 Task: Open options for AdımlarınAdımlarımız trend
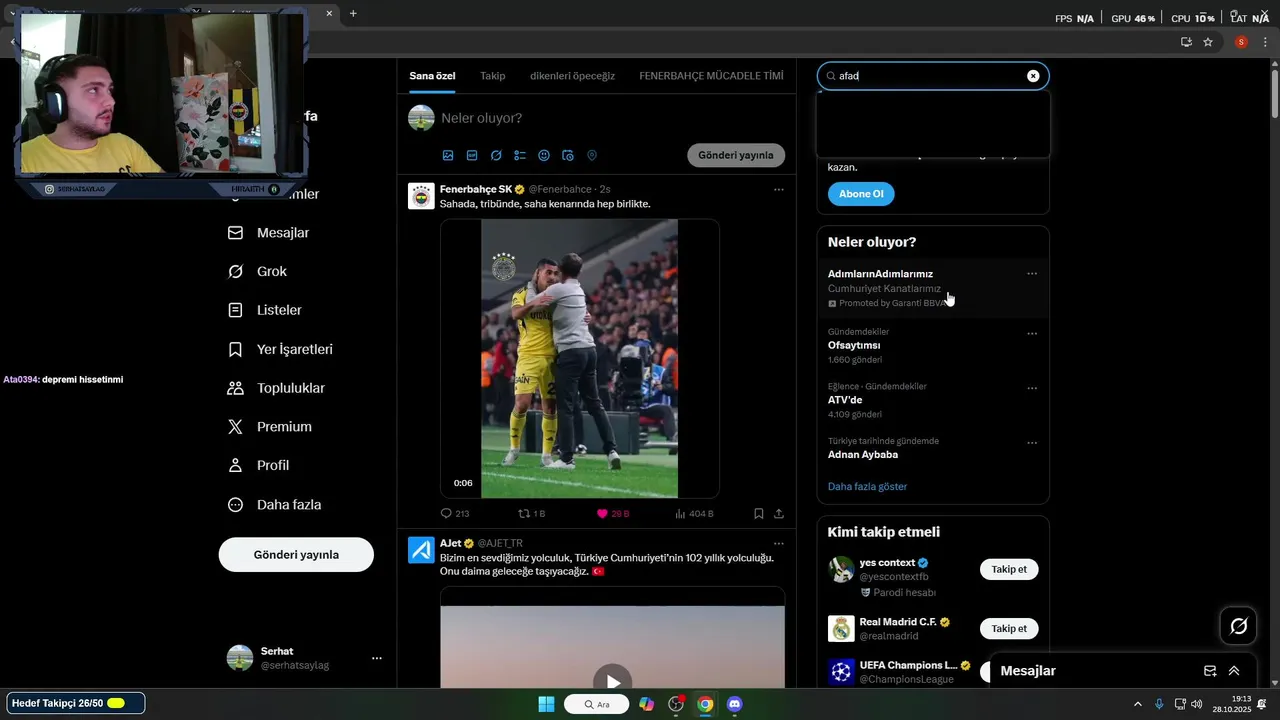pos(1032,274)
